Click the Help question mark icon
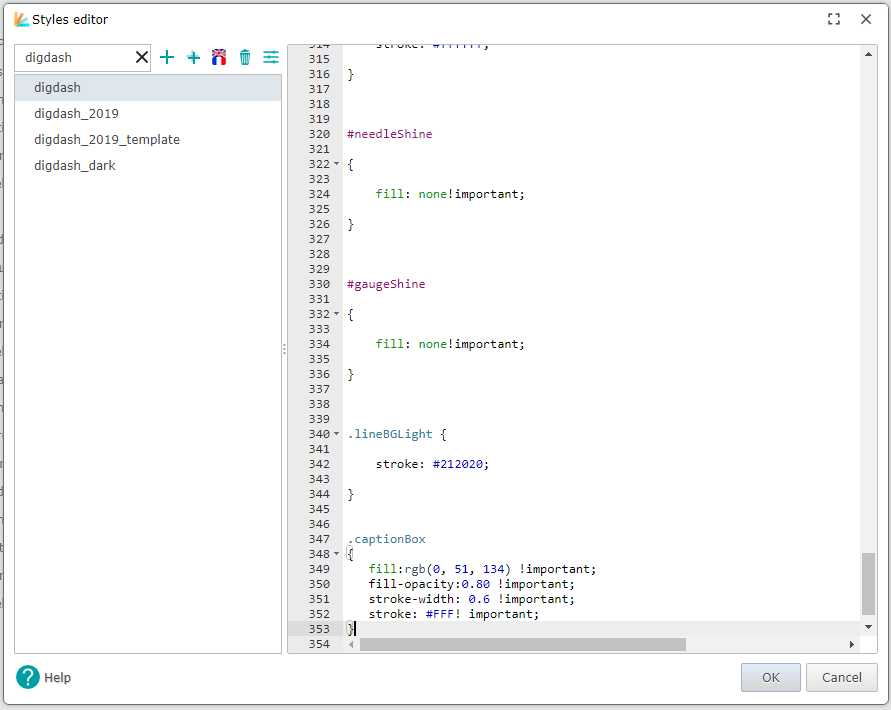The width and height of the screenshot is (891, 710). point(28,677)
